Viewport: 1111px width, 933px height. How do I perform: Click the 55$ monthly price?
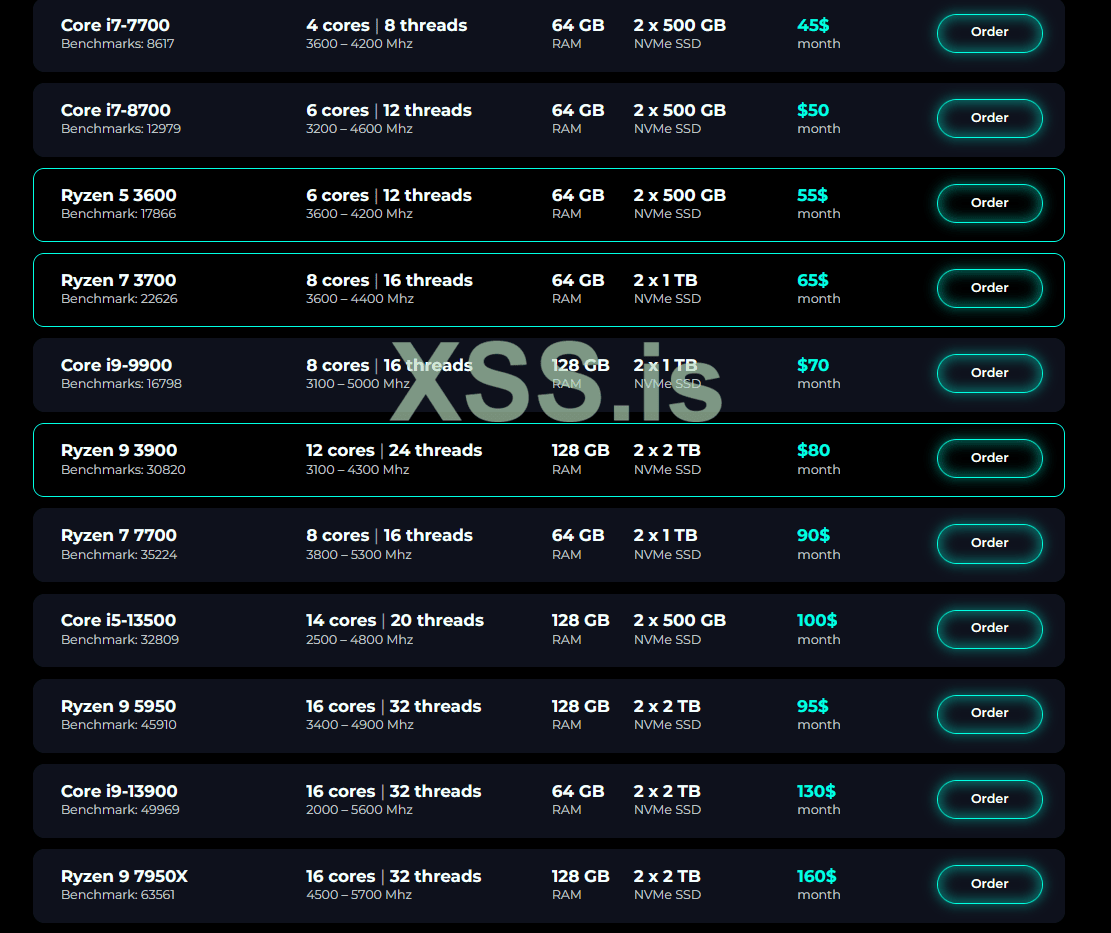click(812, 196)
